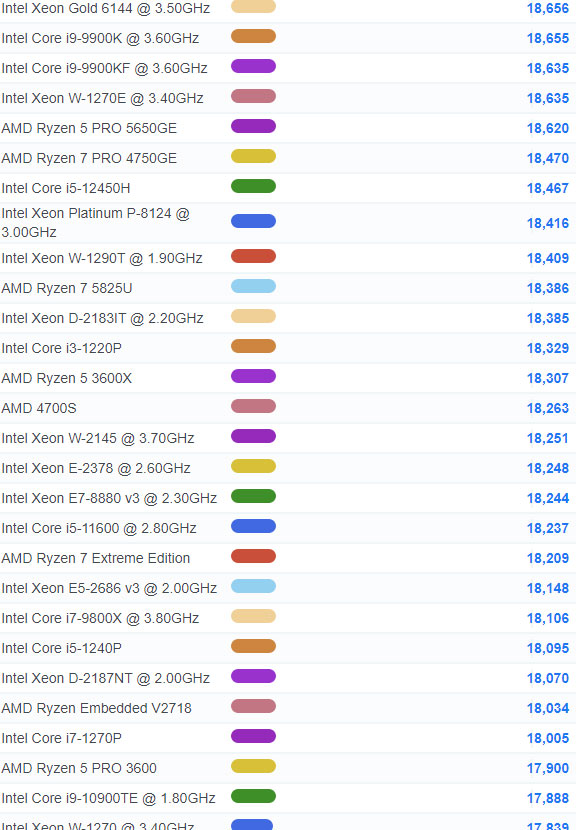Click red bar for Ryzen 7 Extreme Edition

click(x=254, y=556)
